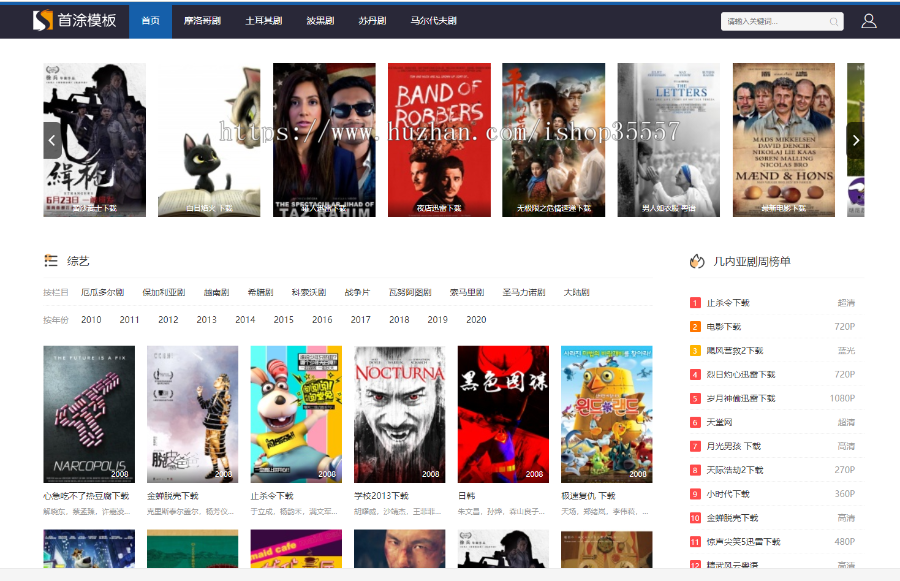Viewport: 900px width, 581px height.
Task: Open 月光男孩 下载 ranking entry
Action: point(734,447)
